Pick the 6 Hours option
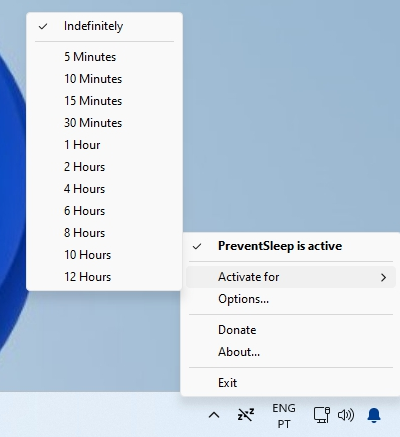 [104, 211]
